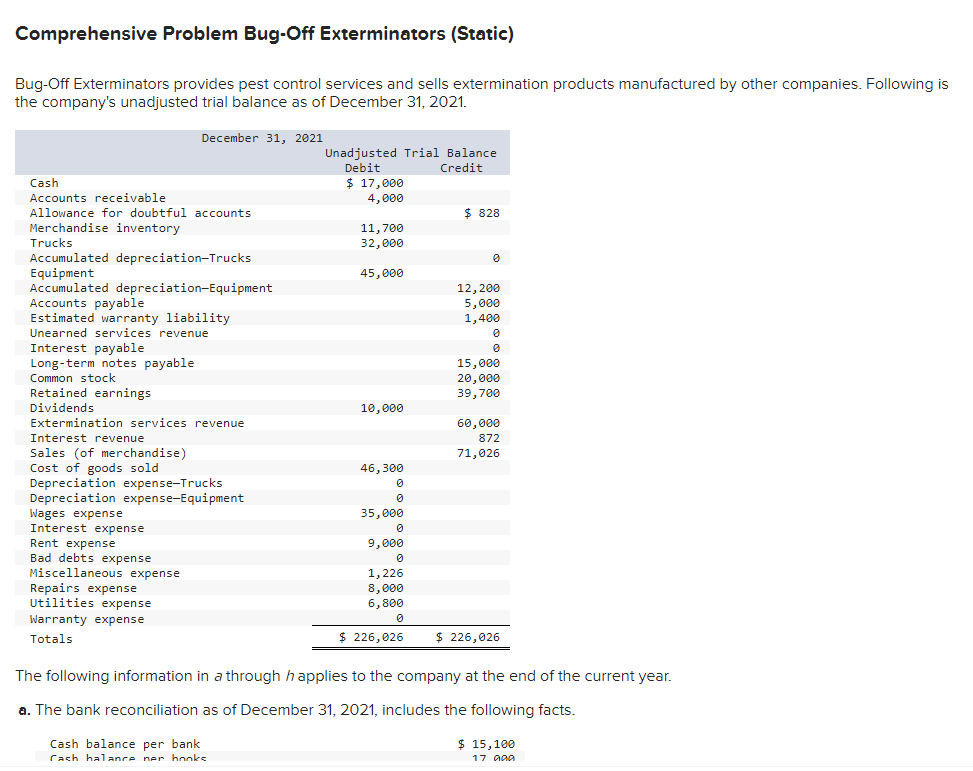Viewport: 973px width, 771px height.
Task: Select the 'Totals' row label
Action: tap(51, 639)
